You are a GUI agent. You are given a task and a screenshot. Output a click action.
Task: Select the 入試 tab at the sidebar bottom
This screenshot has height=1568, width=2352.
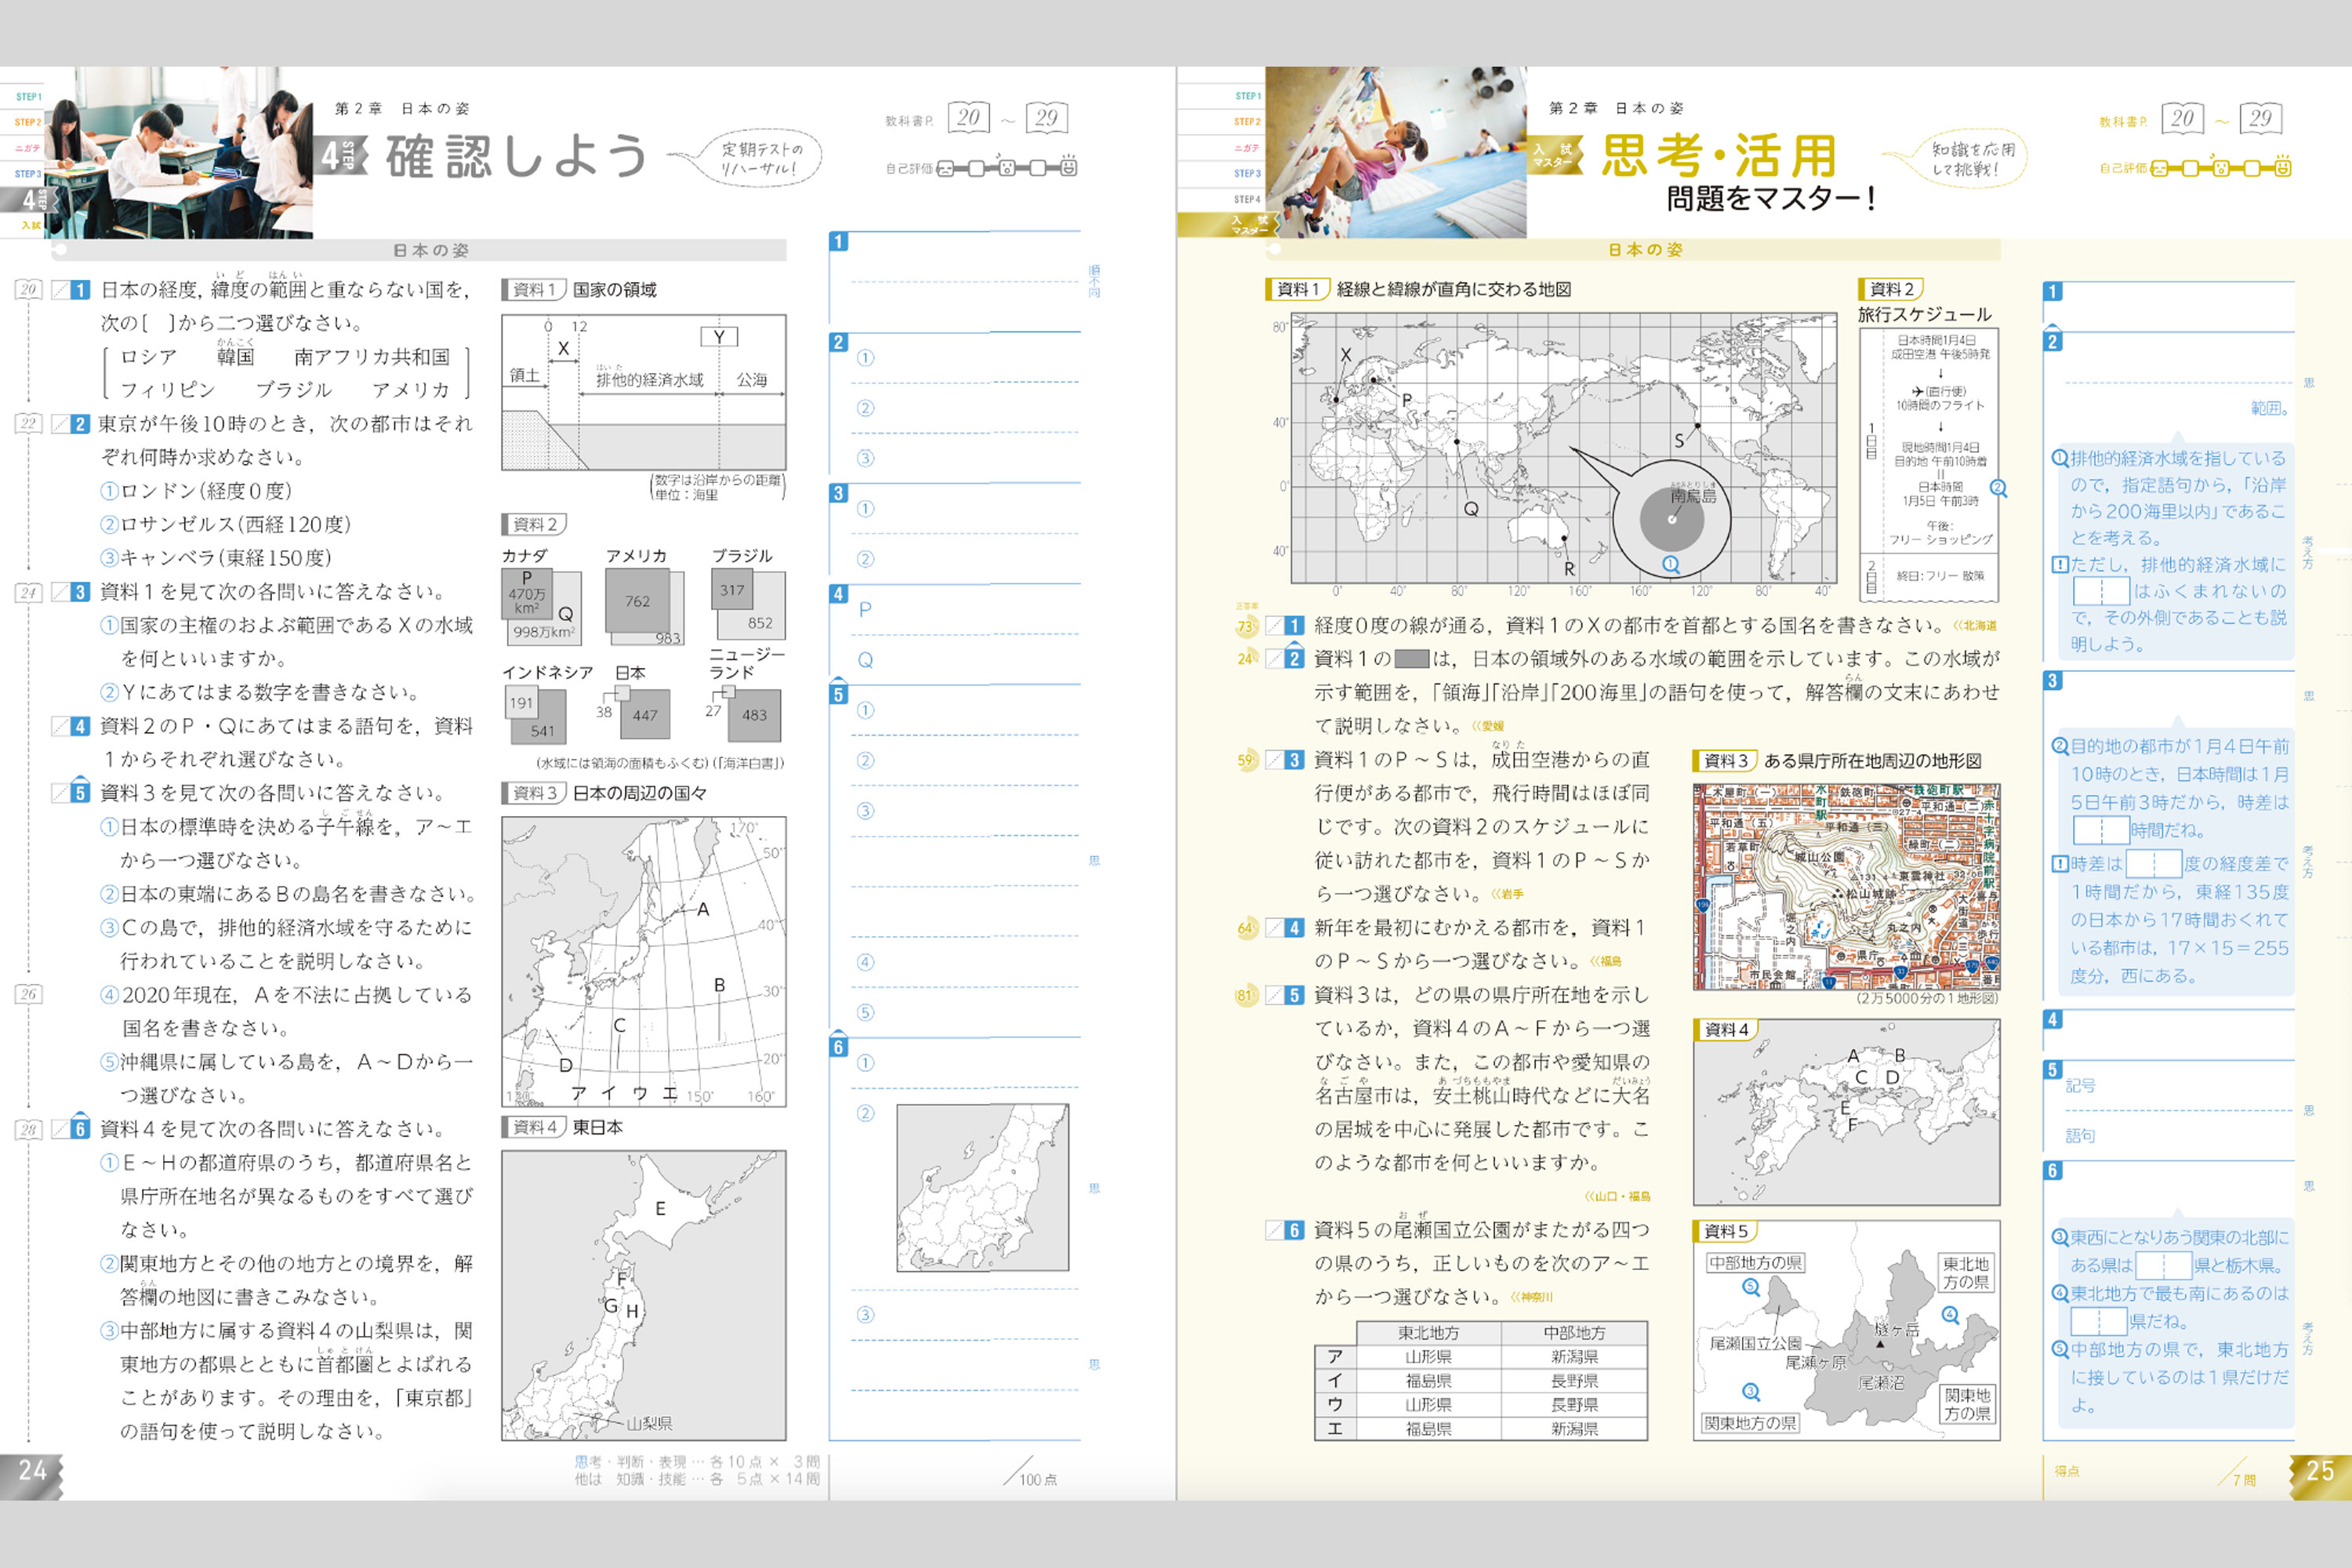tap(32, 226)
